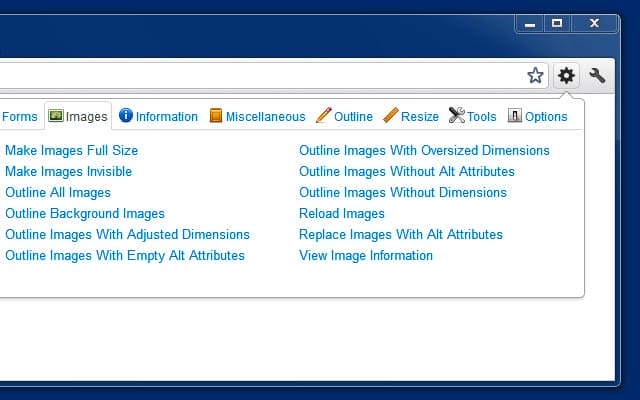Click the bookmark star icon
The height and width of the screenshot is (400, 640).
536,75
